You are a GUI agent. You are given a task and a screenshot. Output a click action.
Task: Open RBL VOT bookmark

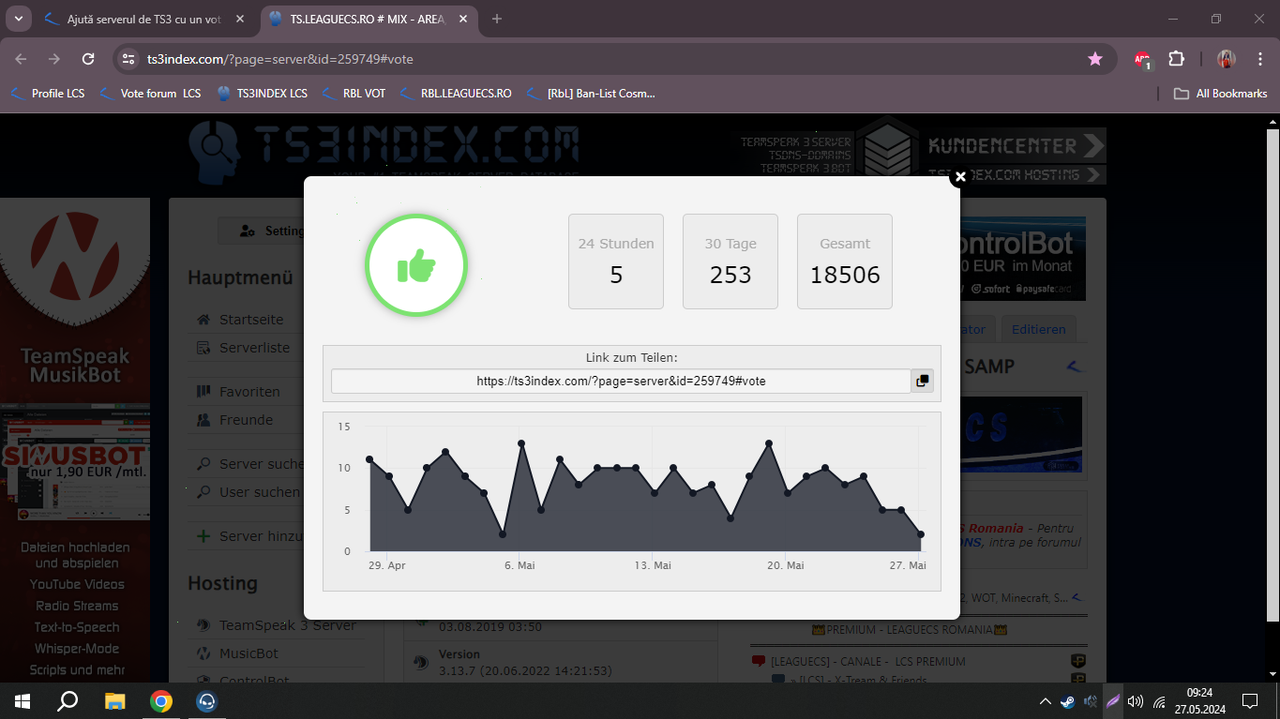click(353, 93)
